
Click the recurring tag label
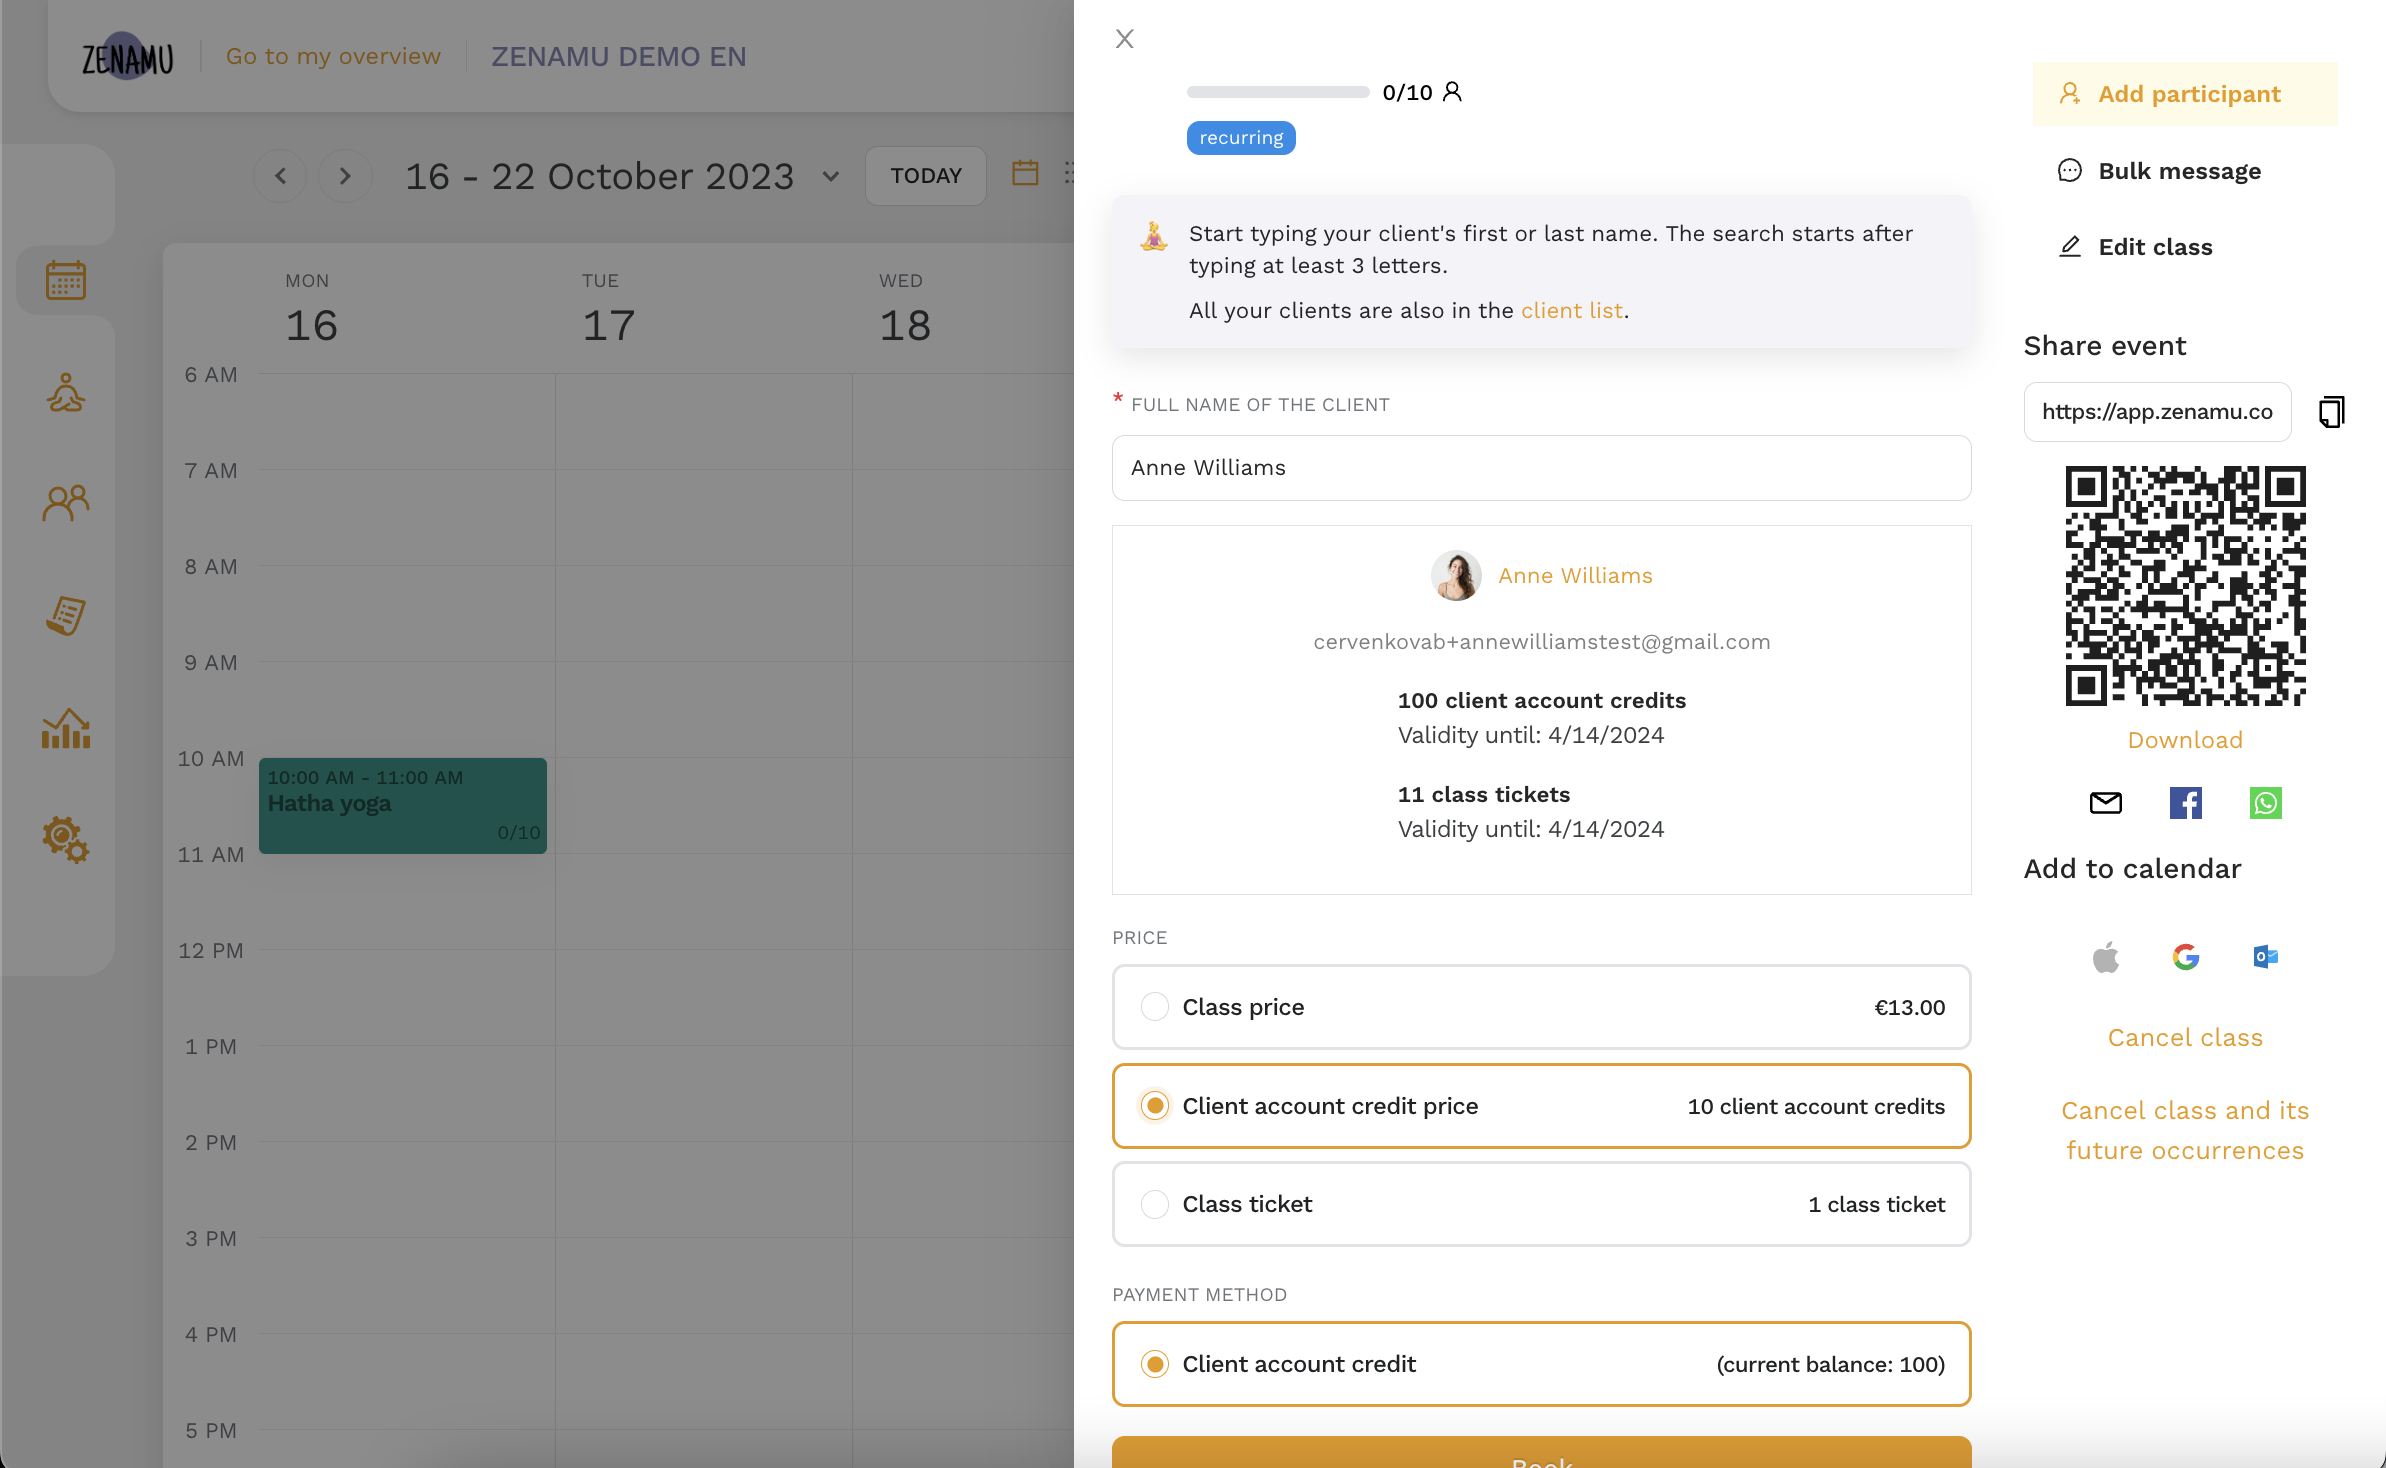pos(1239,136)
